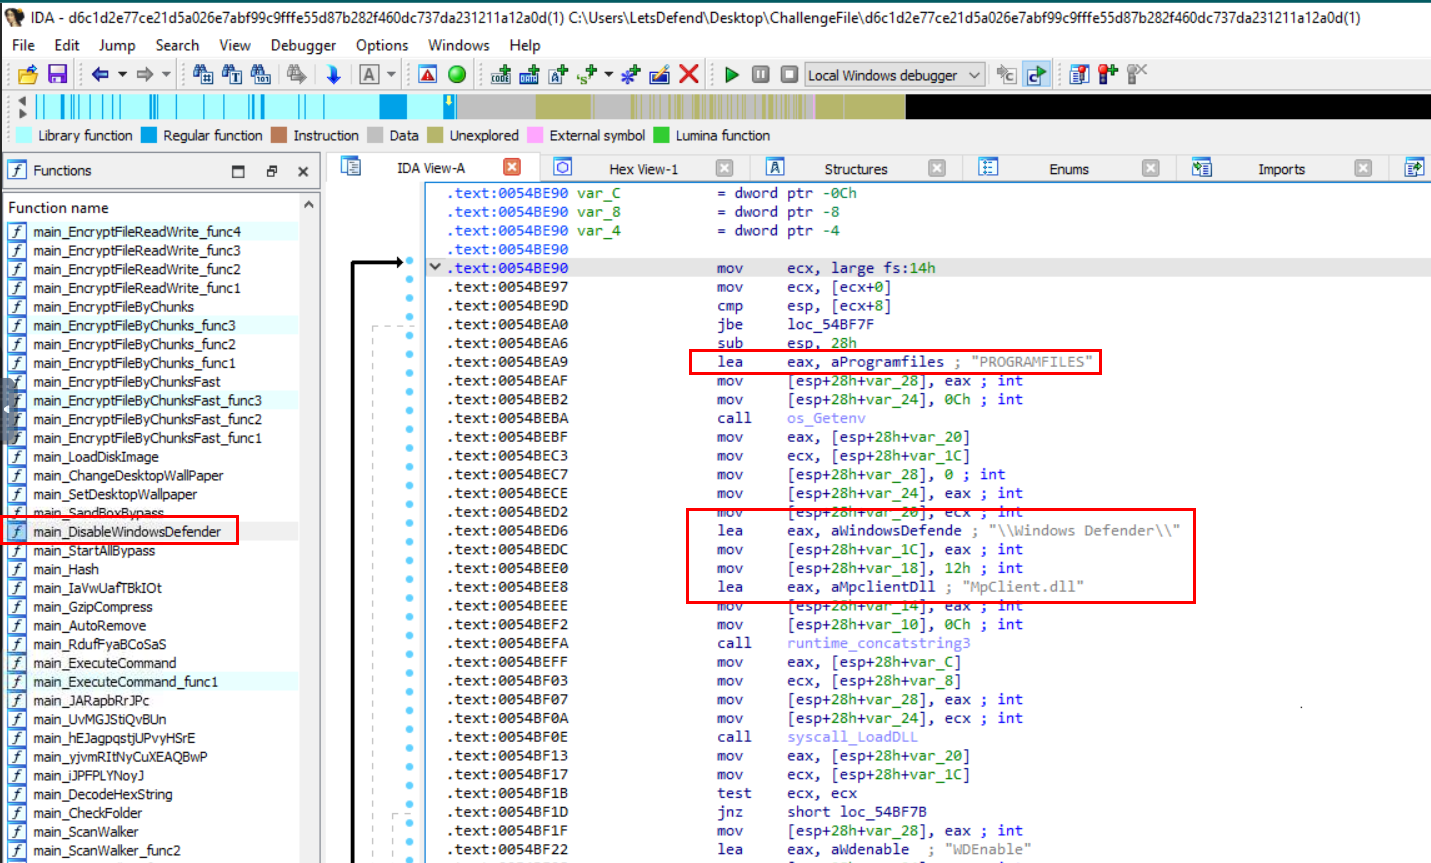Viewport: 1431px width, 863px height.
Task: Click the Save database icon
Action: [57, 74]
